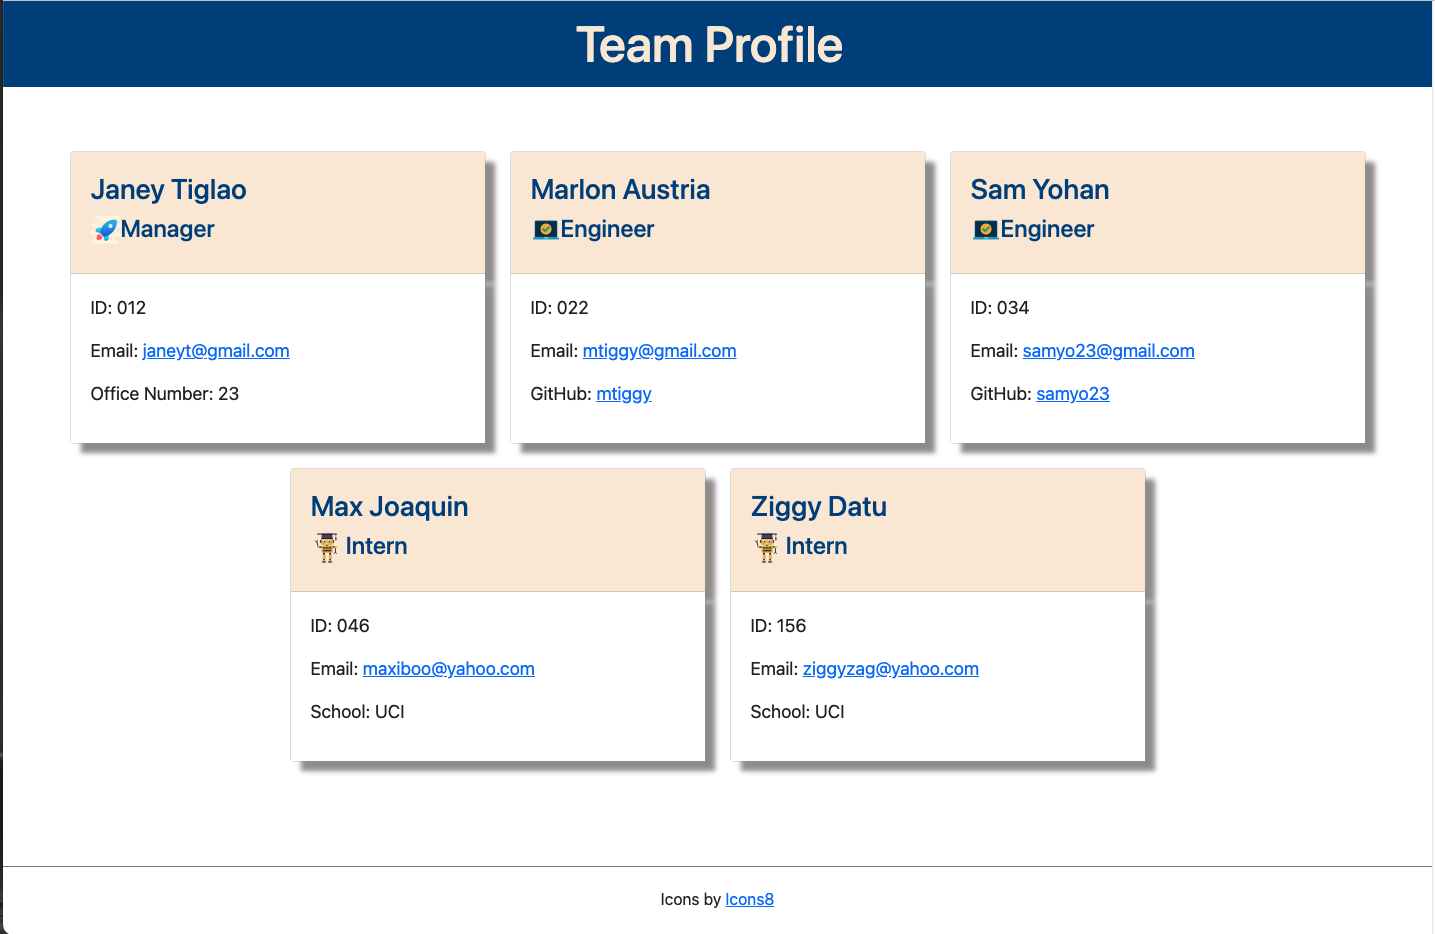Click the text ID: 012

pos(118,308)
